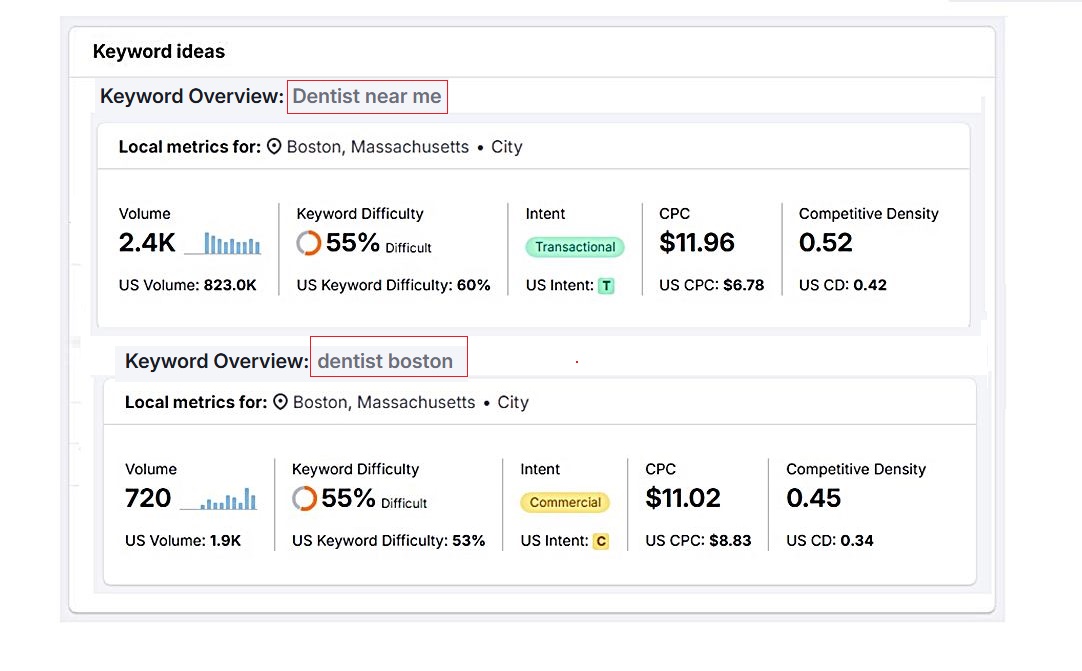Click the 0.45 Competitive Density value
Image resolution: width=1082 pixels, height=671 pixels.
pos(814,498)
